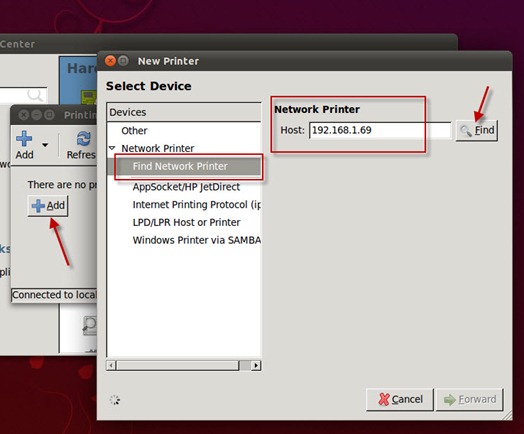This screenshot has width=524, height=434.
Task: Click the Printing window close button
Action: coord(23,115)
